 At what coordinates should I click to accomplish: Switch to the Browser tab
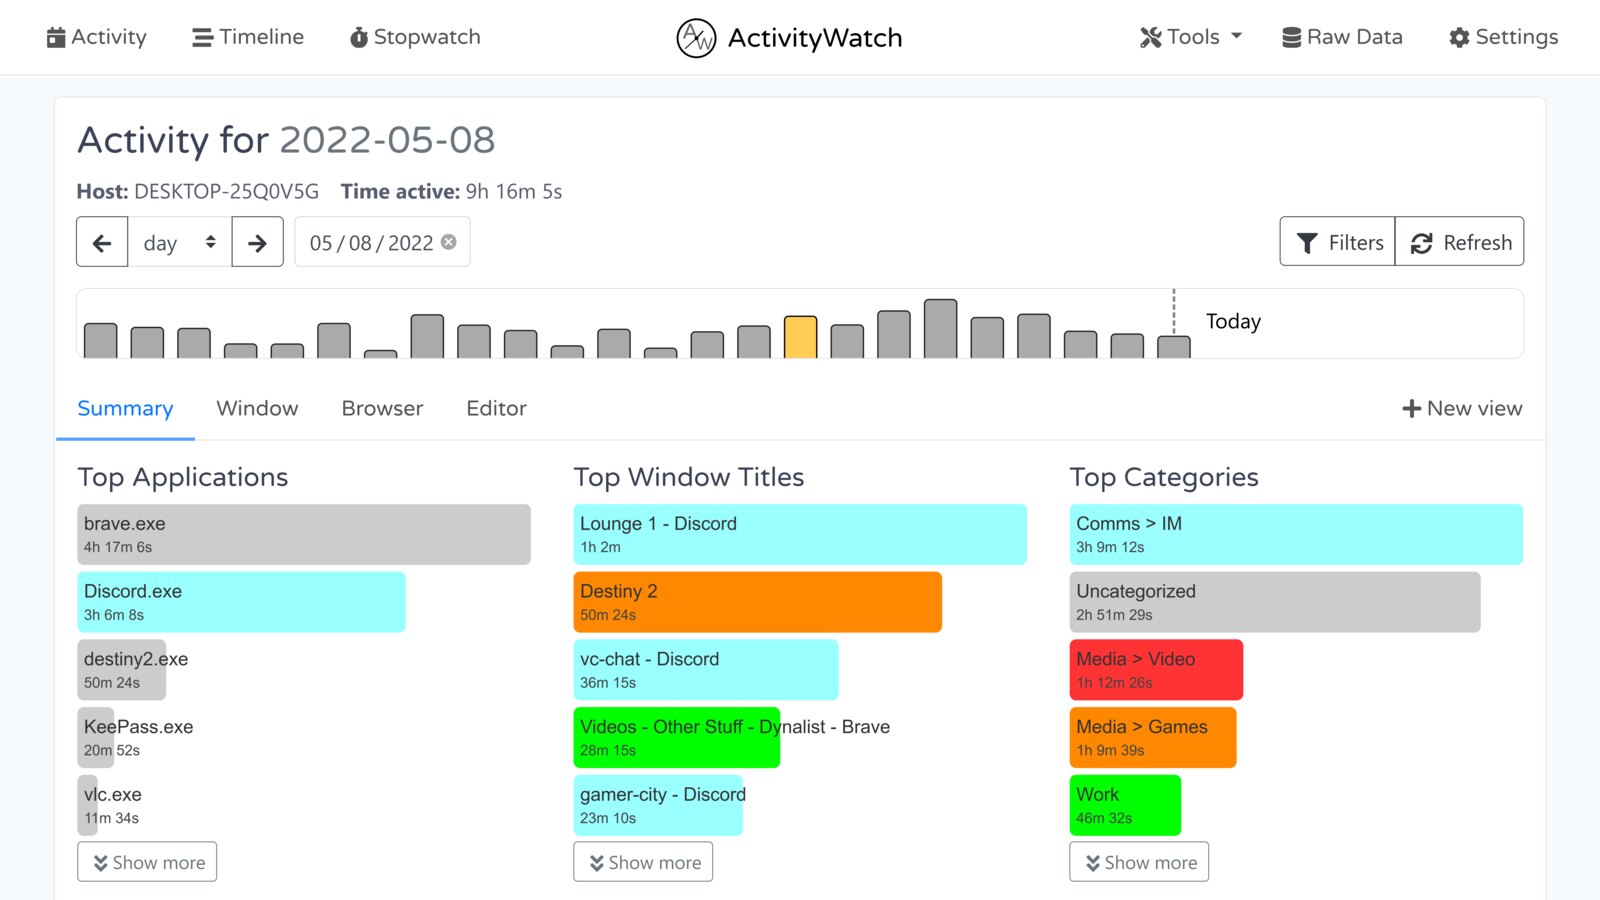[x=382, y=408]
